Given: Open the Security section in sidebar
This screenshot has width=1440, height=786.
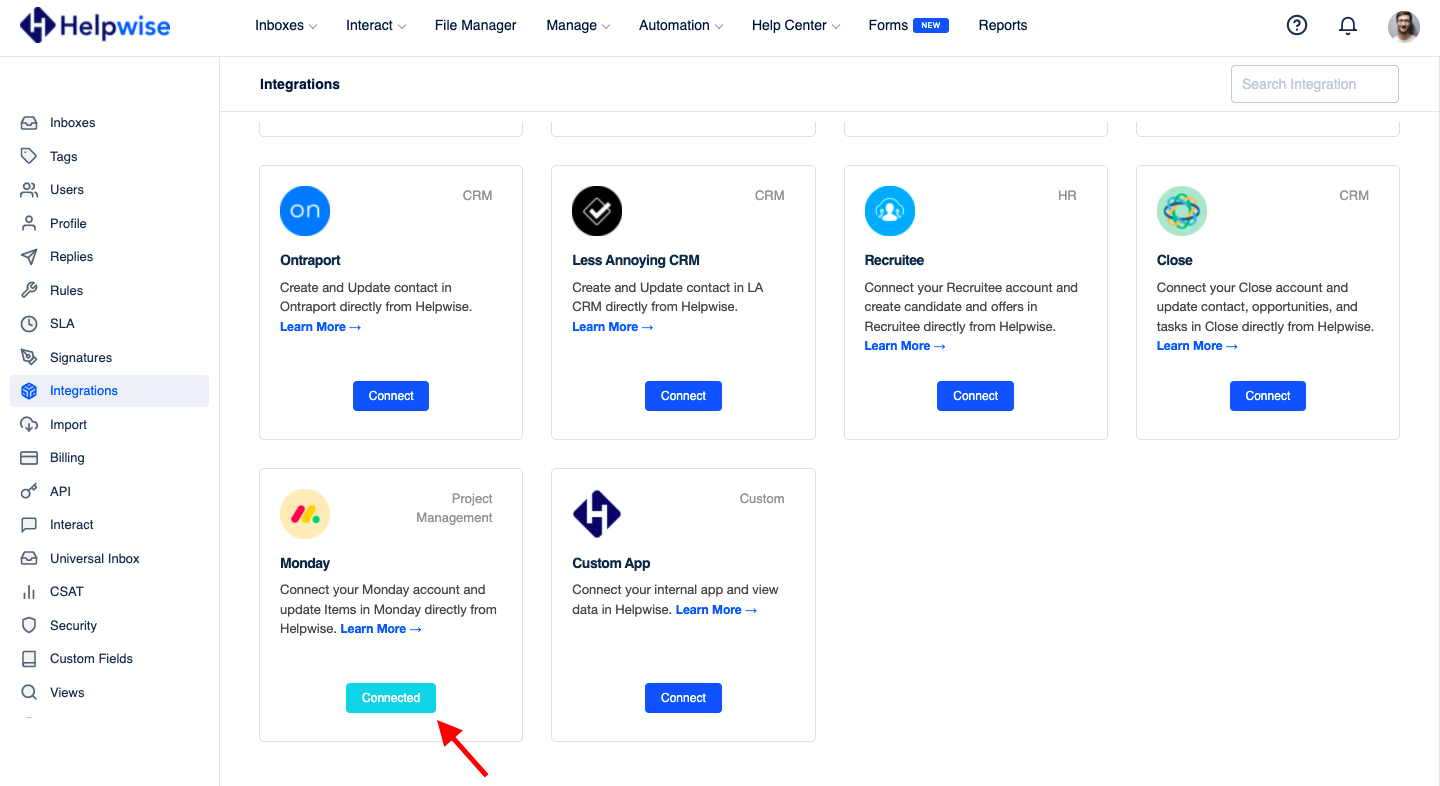Looking at the screenshot, I should 72,625.
